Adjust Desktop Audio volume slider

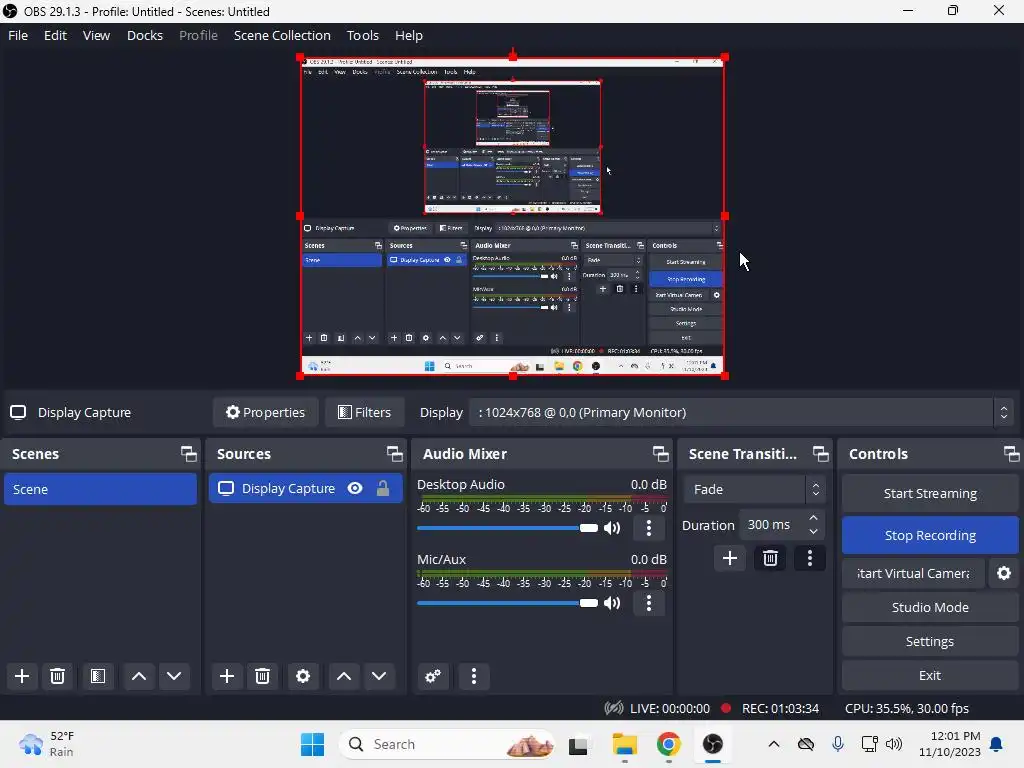point(507,528)
